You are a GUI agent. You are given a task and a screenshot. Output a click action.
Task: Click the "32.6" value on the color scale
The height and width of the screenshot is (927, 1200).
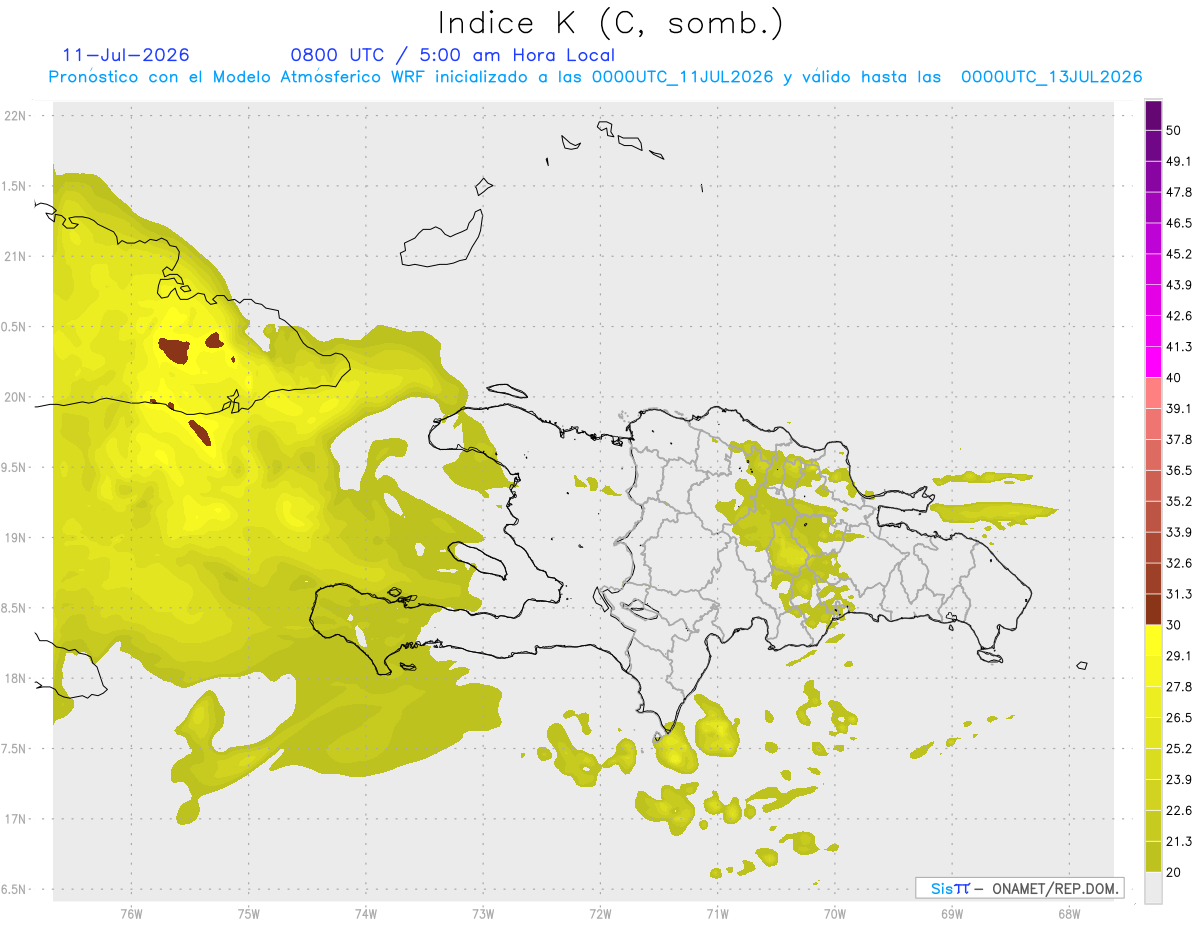click(x=1179, y=563)
